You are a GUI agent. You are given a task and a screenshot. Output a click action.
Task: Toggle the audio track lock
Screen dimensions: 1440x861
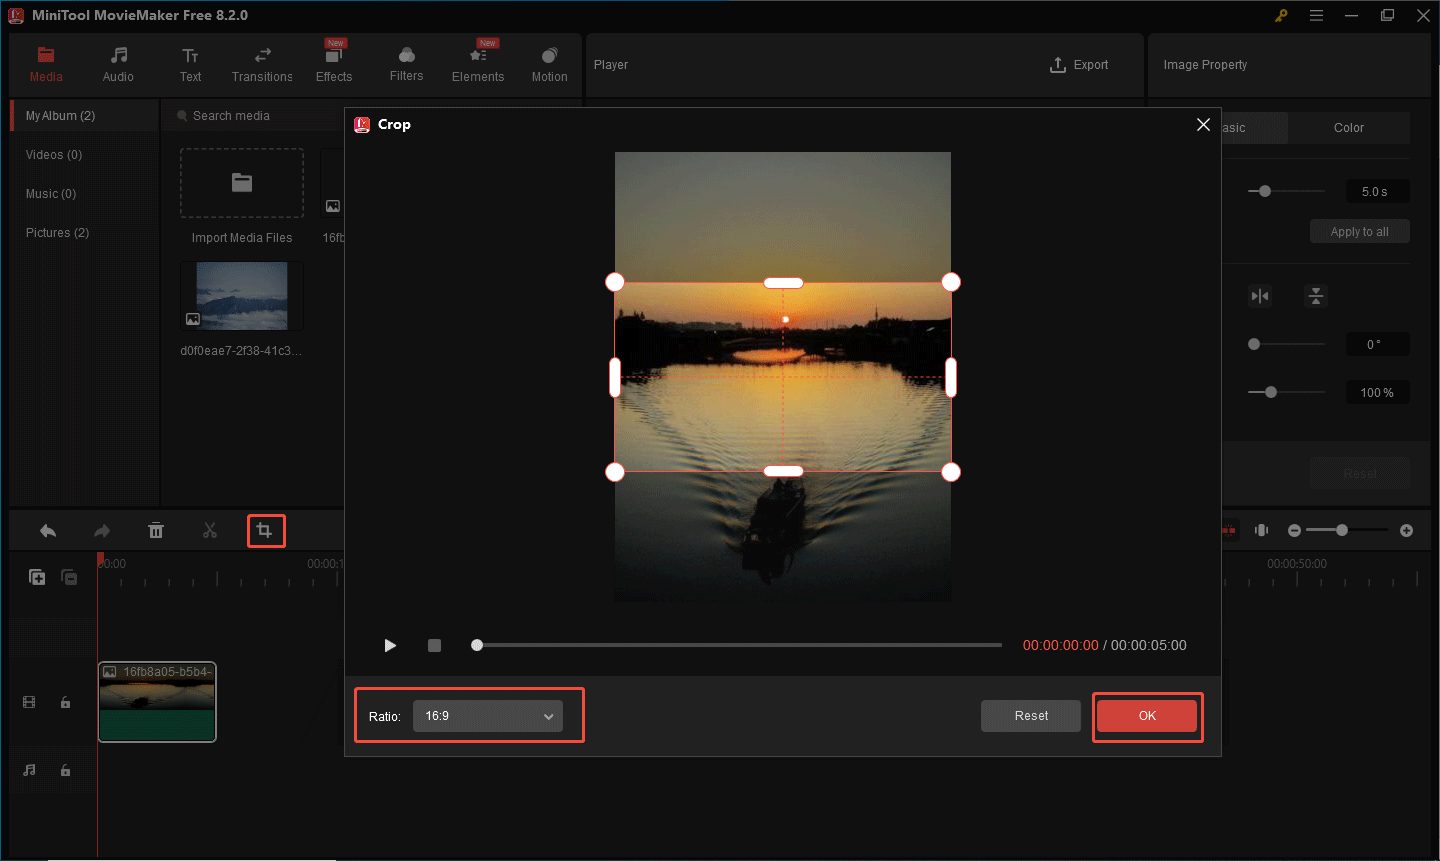65,770
